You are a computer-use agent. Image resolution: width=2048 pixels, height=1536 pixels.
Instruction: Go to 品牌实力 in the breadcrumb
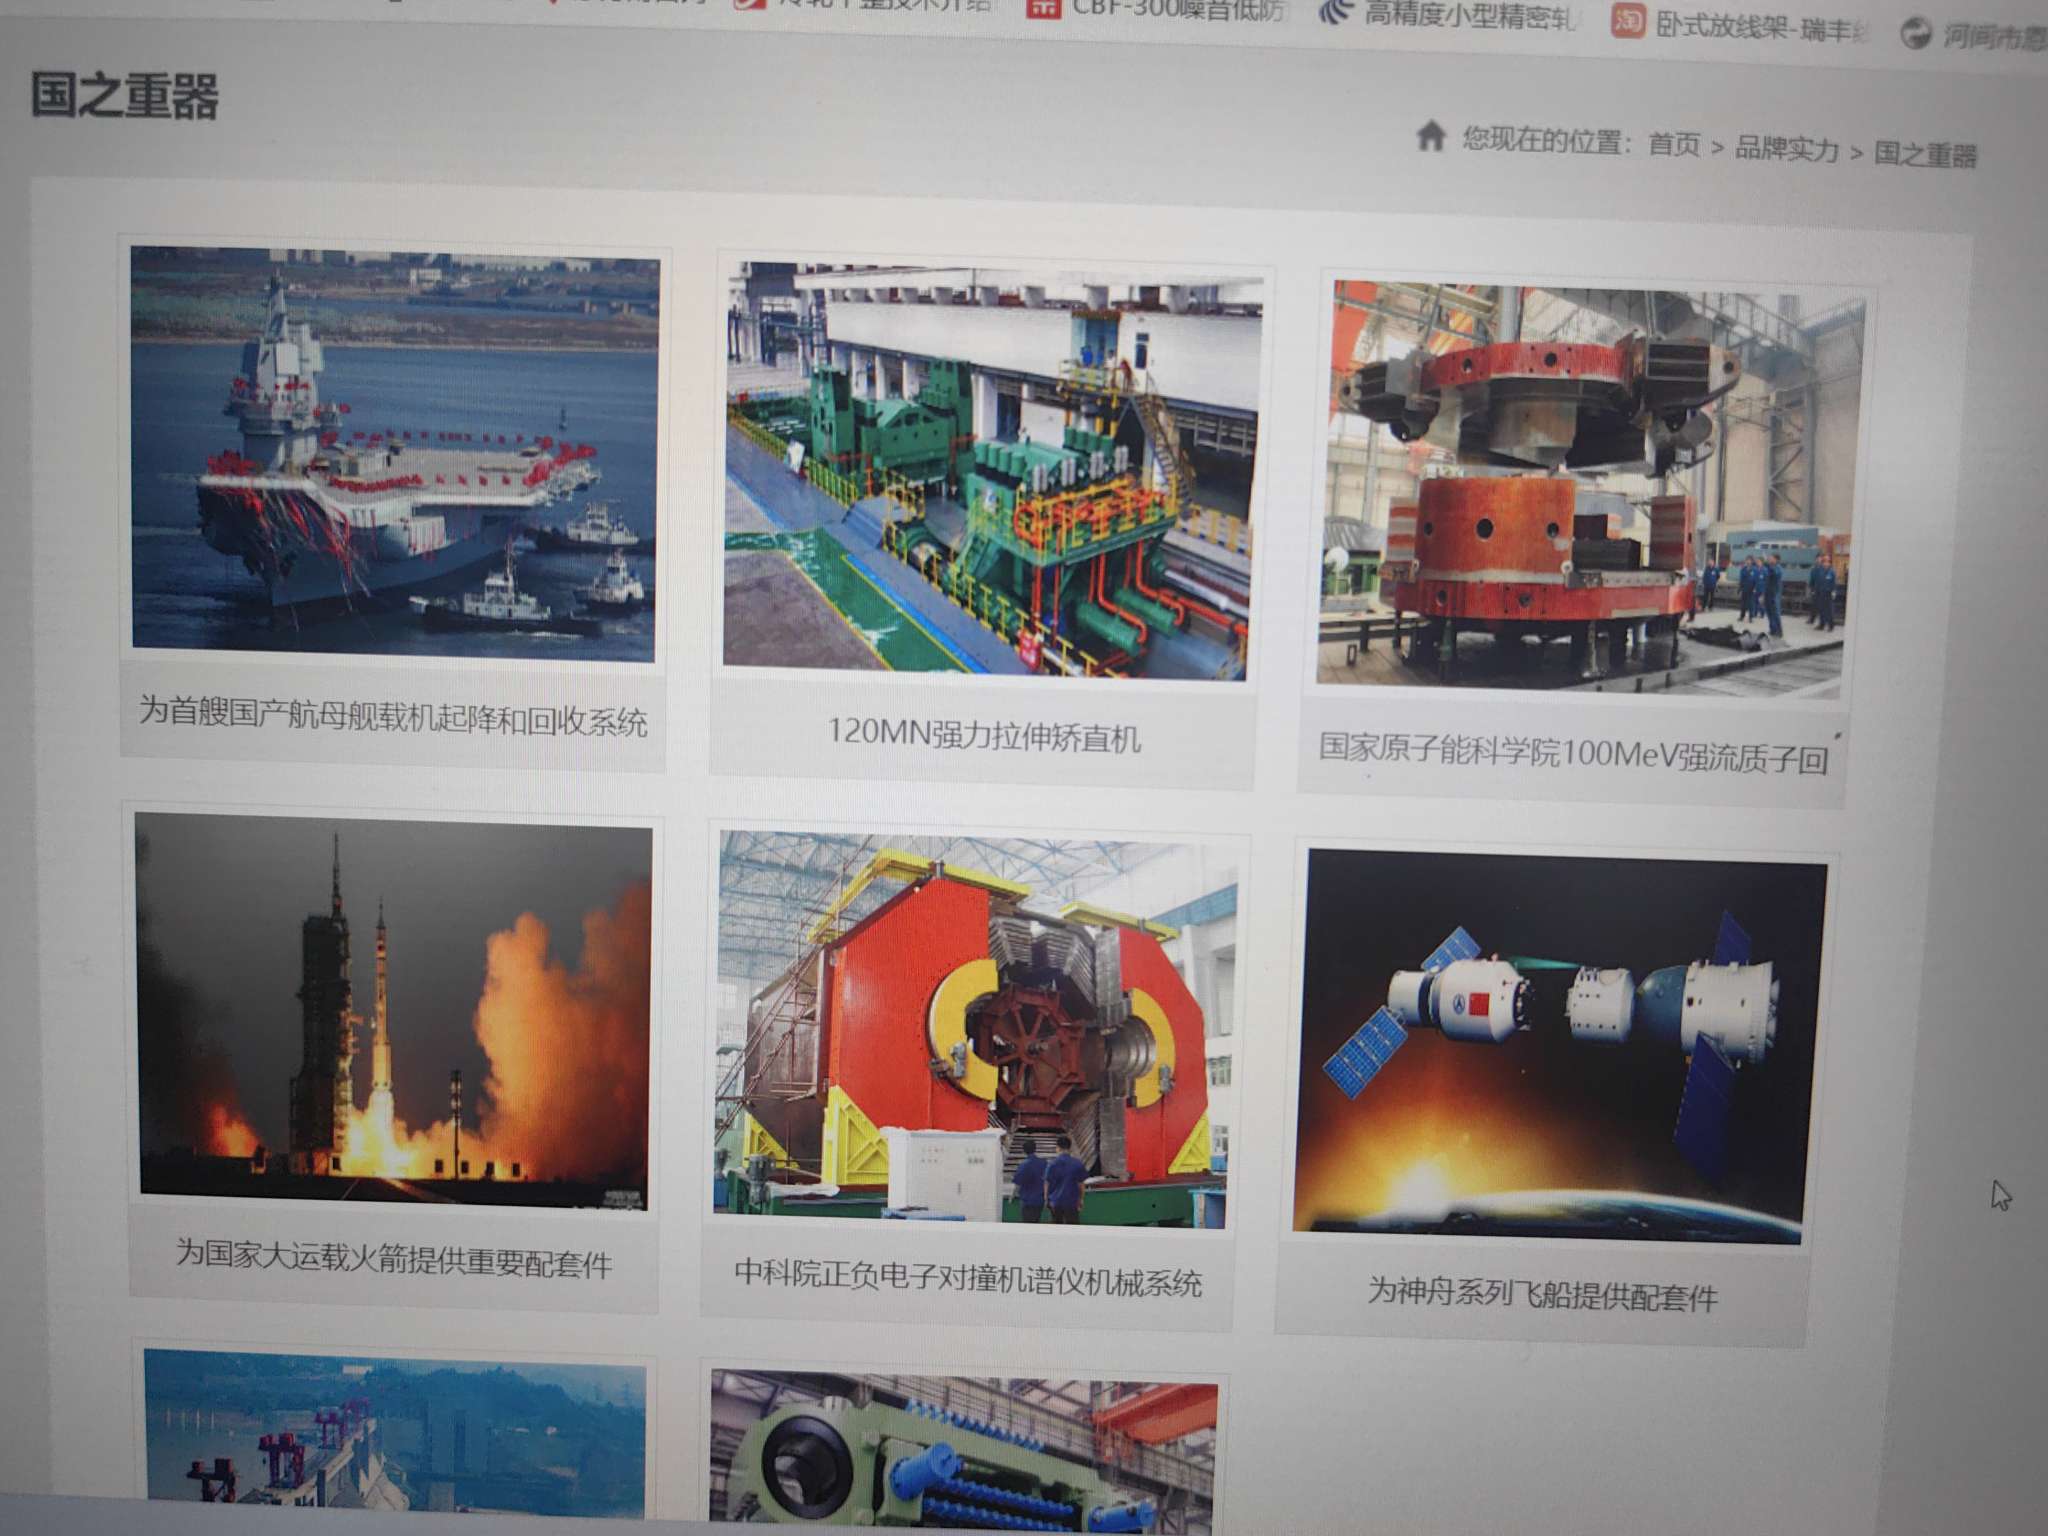pos(1786,149)
